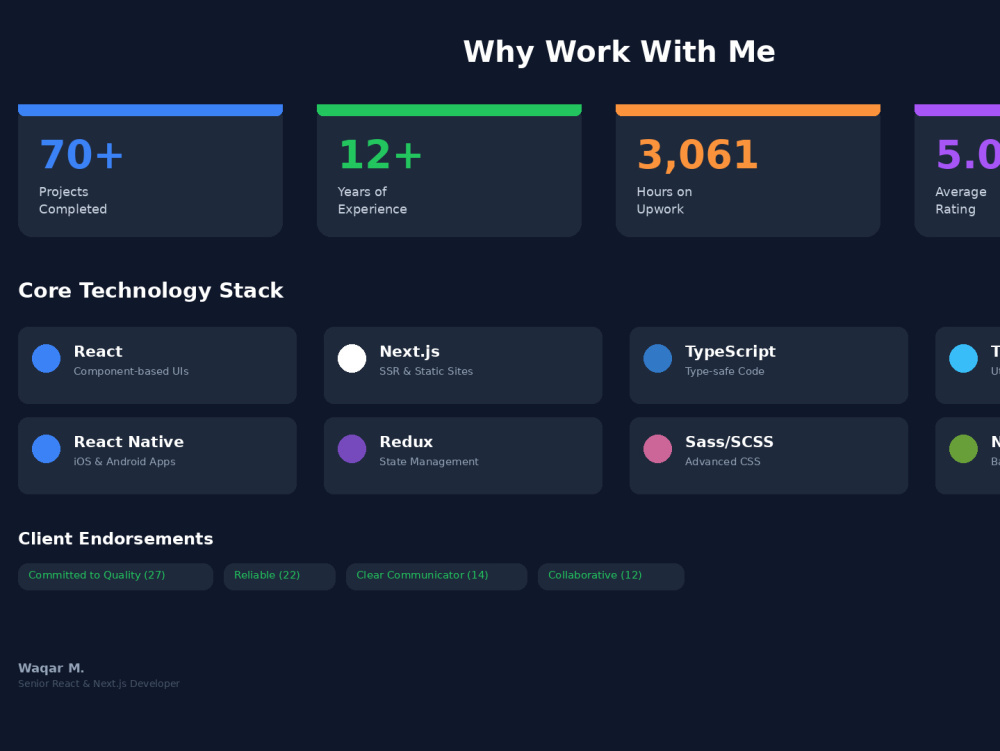The height and width of the screenshot is (751, 1000).
Task: Click the State Management subtitle
Action: point(429,462)
